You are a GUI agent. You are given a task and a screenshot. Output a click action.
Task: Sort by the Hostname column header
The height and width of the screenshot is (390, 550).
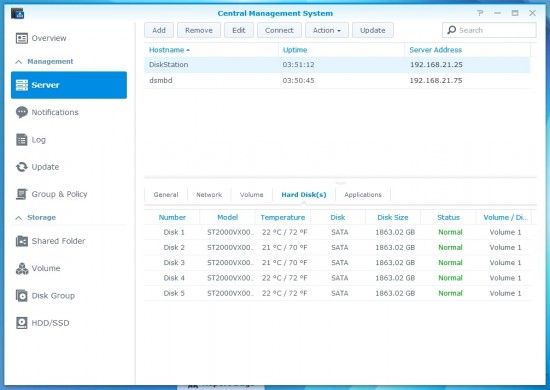click(x=211, y=50)
